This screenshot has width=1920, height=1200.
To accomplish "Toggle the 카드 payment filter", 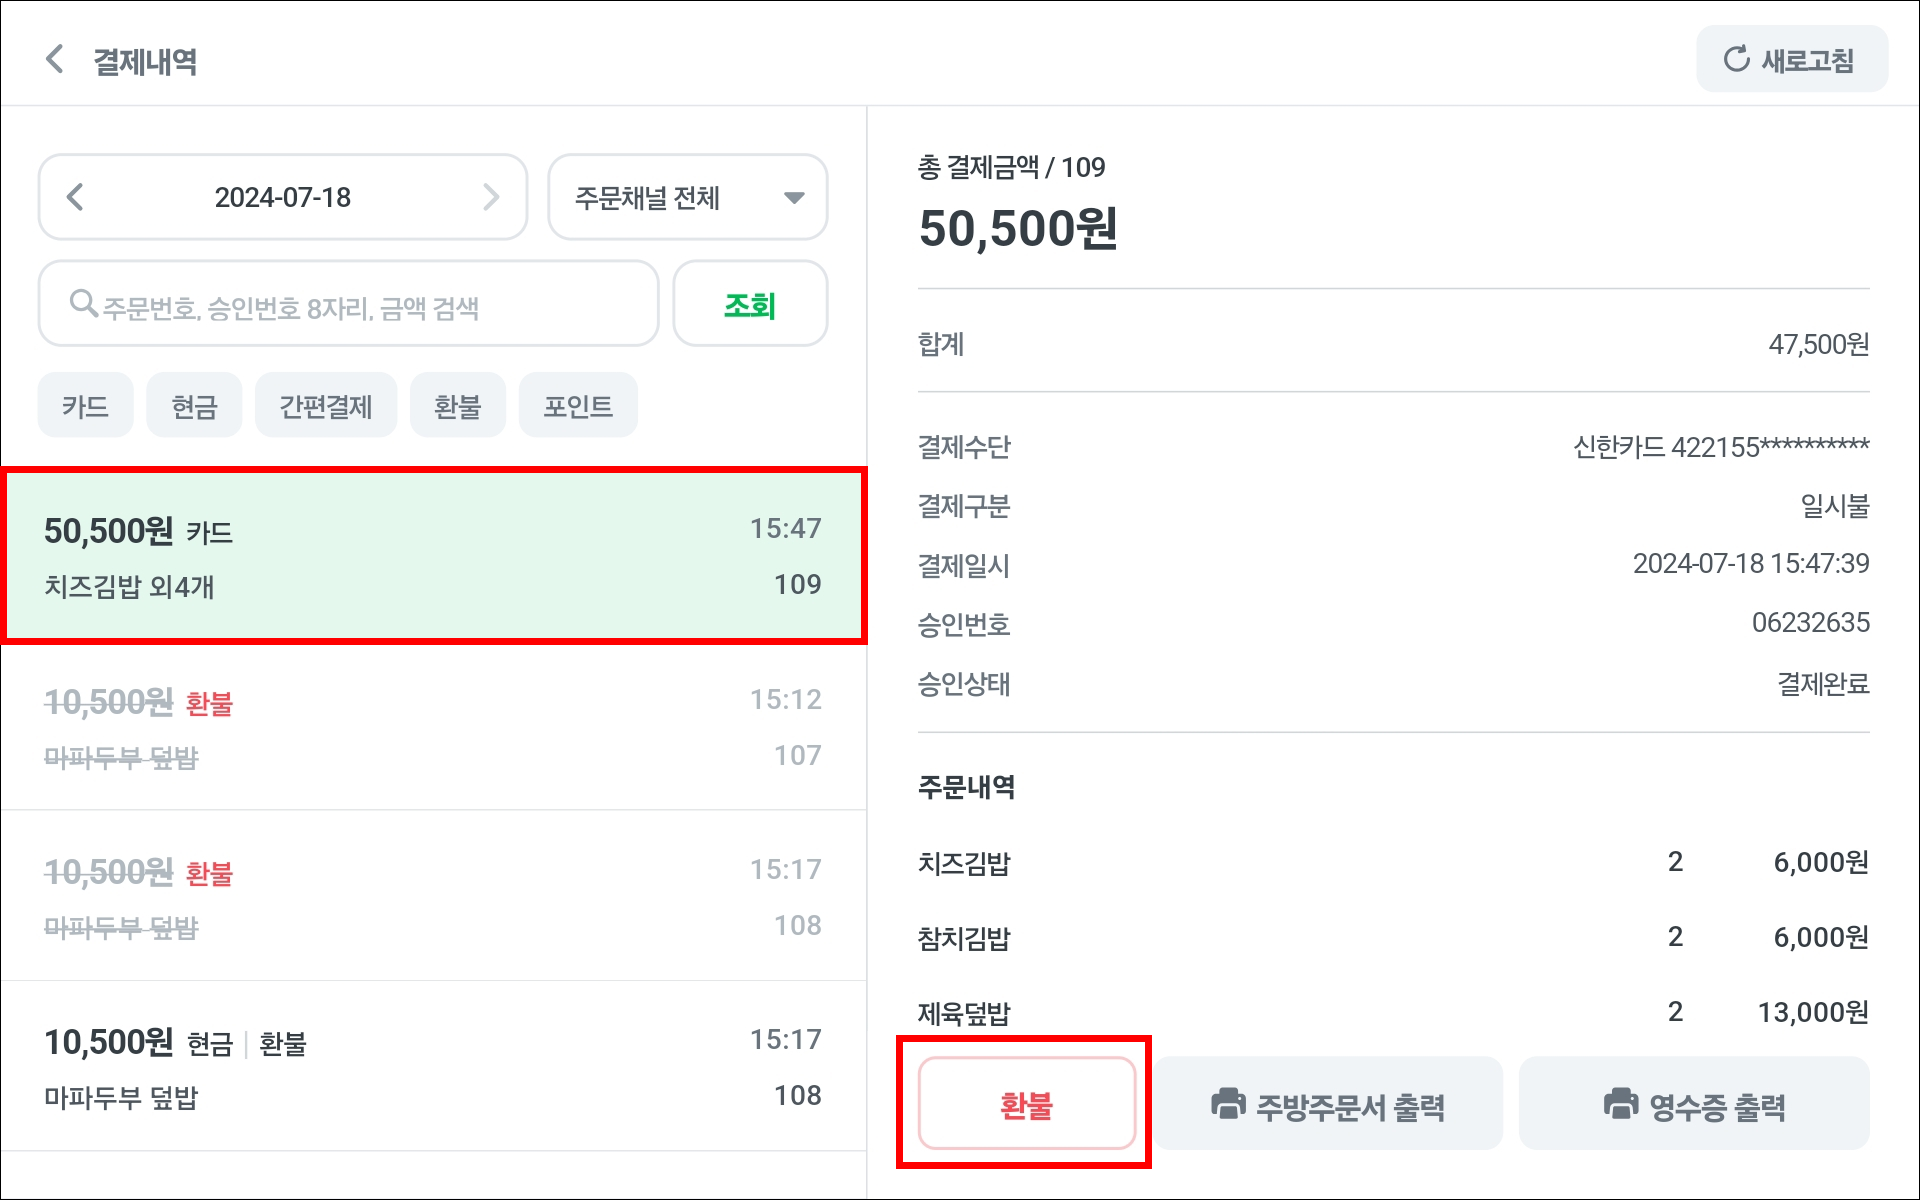I will coord(85,405).
